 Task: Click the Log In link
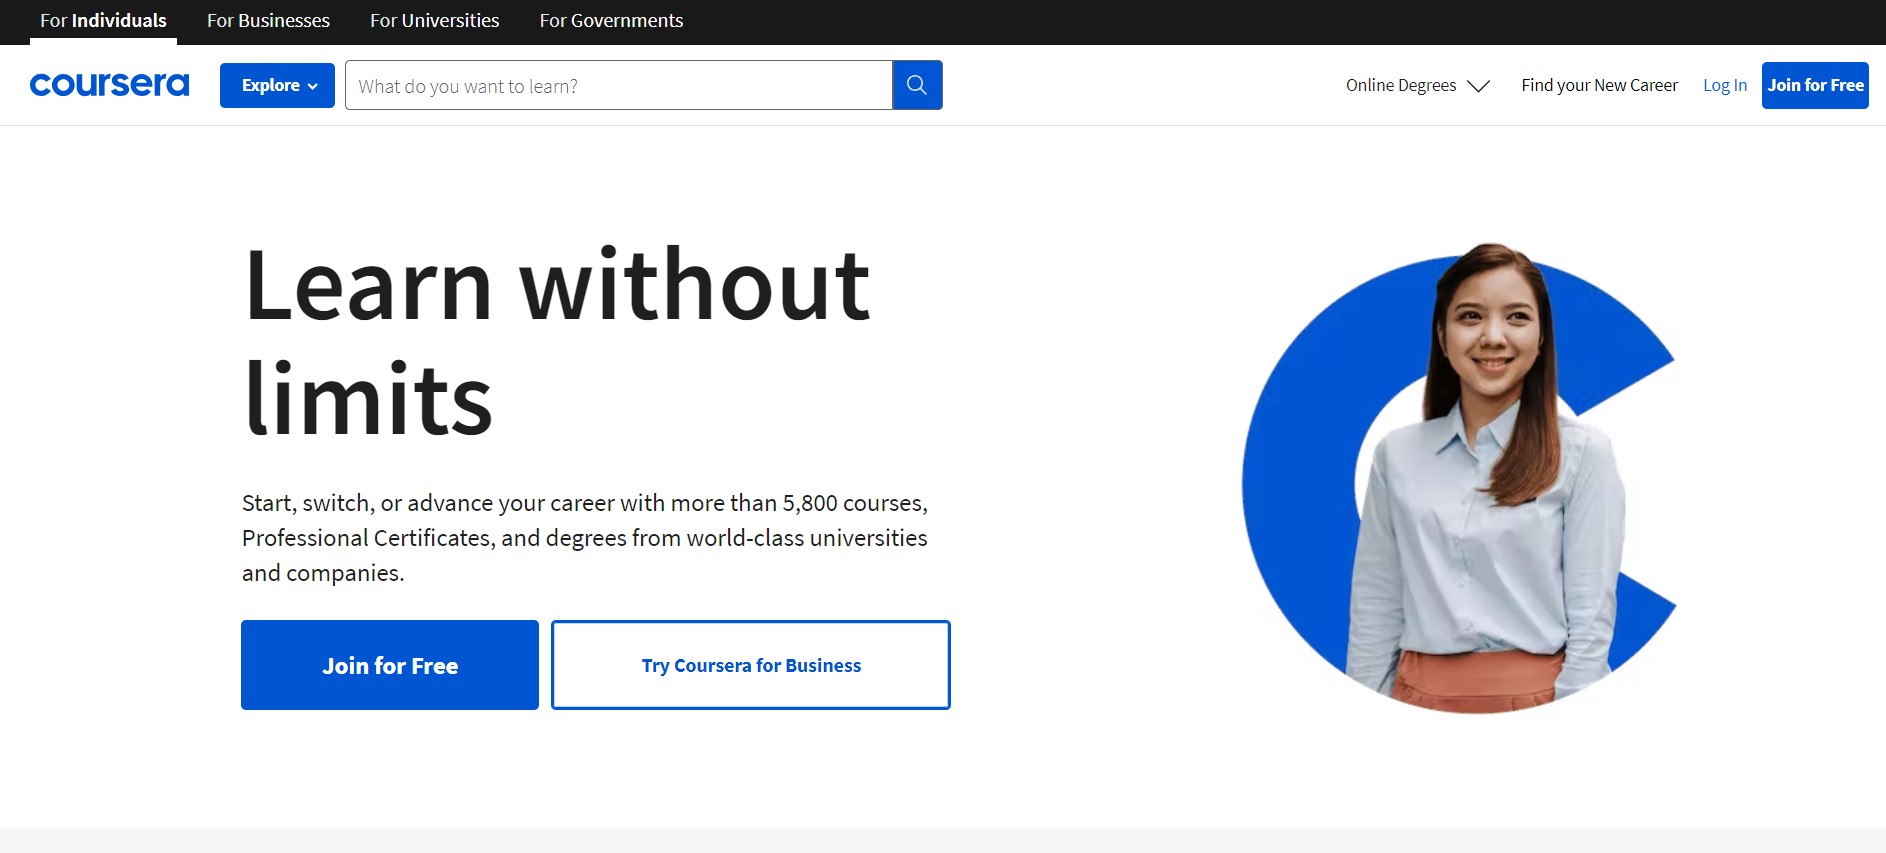click(x=1725, y=85)
